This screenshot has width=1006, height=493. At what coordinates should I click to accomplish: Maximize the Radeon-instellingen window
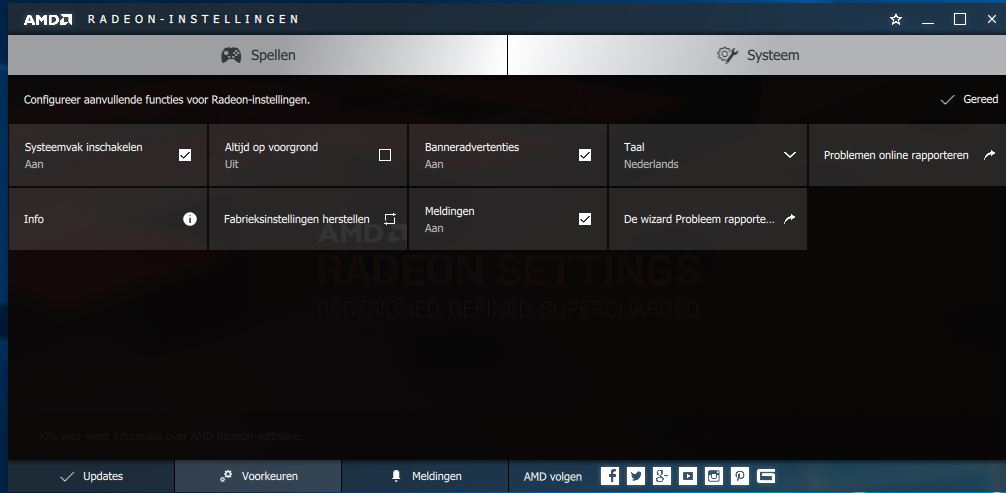click(x=960, y=19)
